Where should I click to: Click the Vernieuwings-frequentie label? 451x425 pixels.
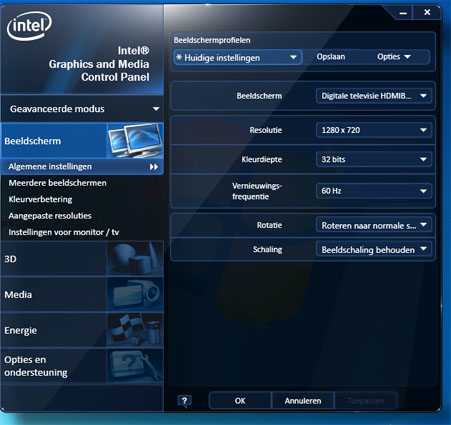(x=257, y=191)
